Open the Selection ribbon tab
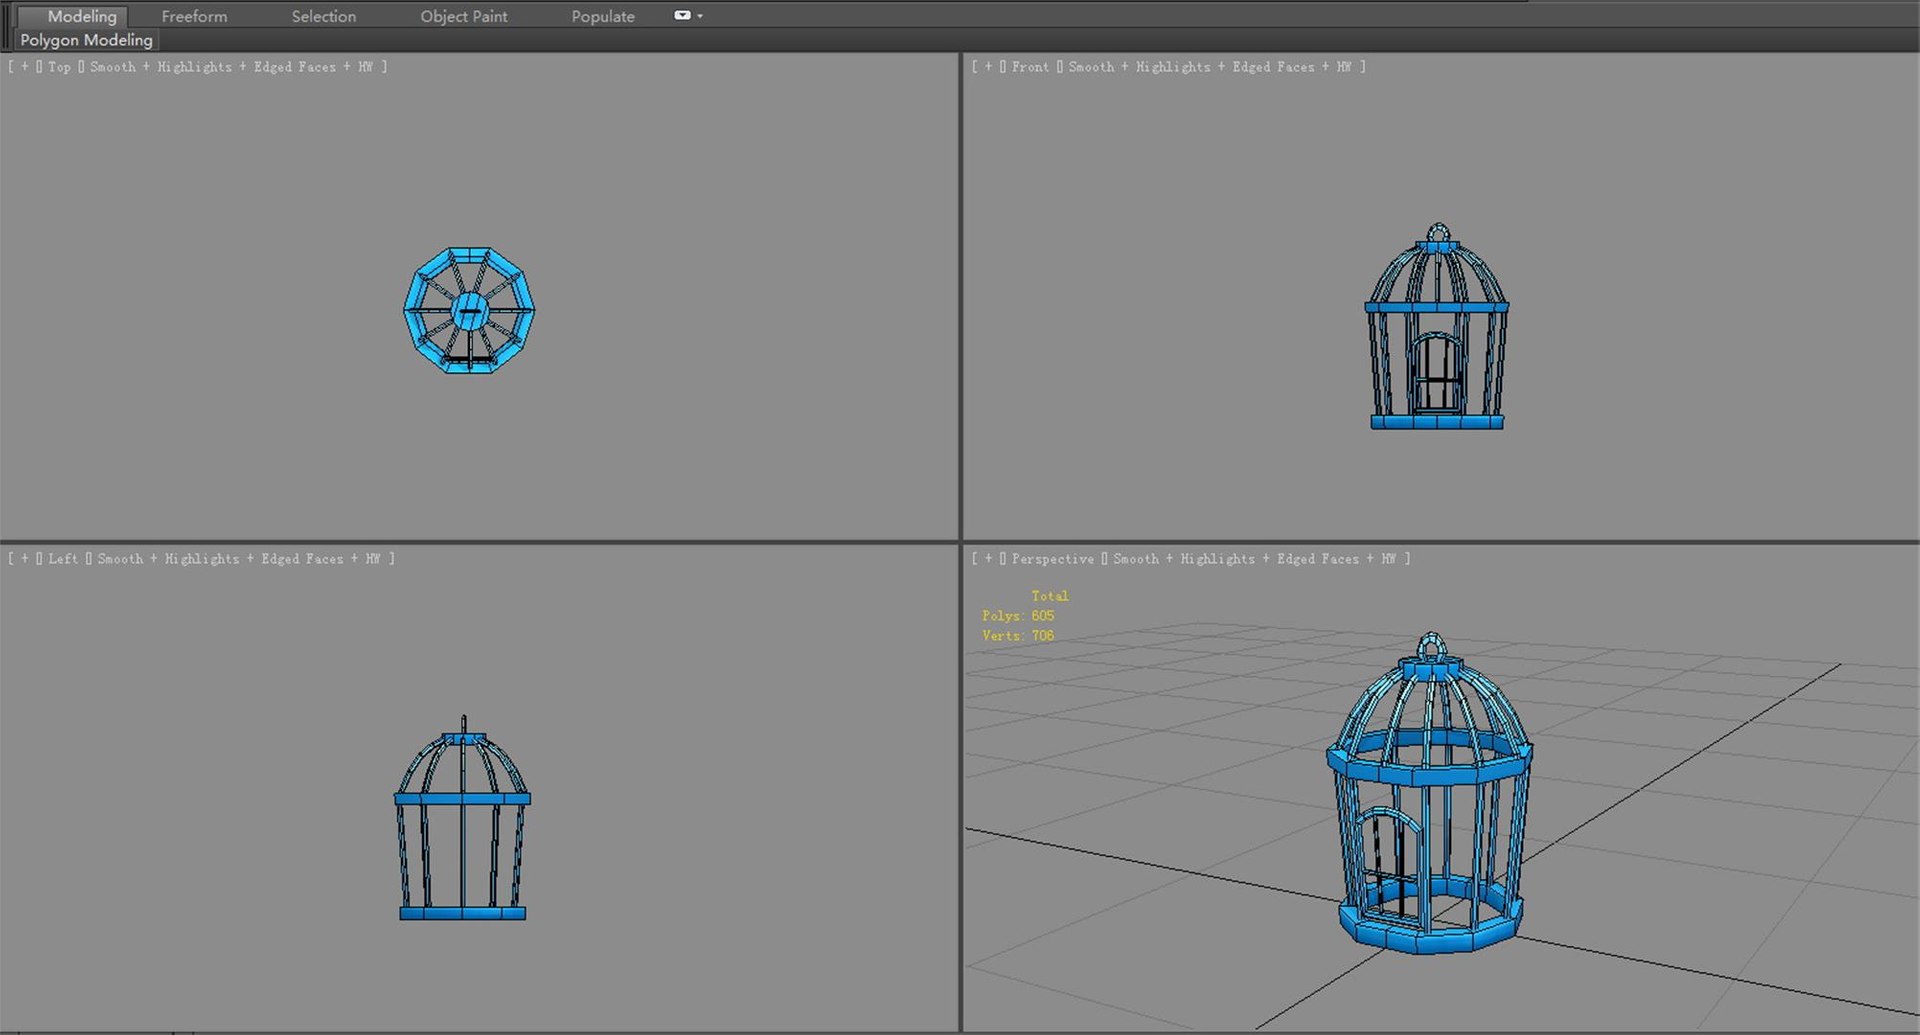The image size is (1920, 1035). 323,16
